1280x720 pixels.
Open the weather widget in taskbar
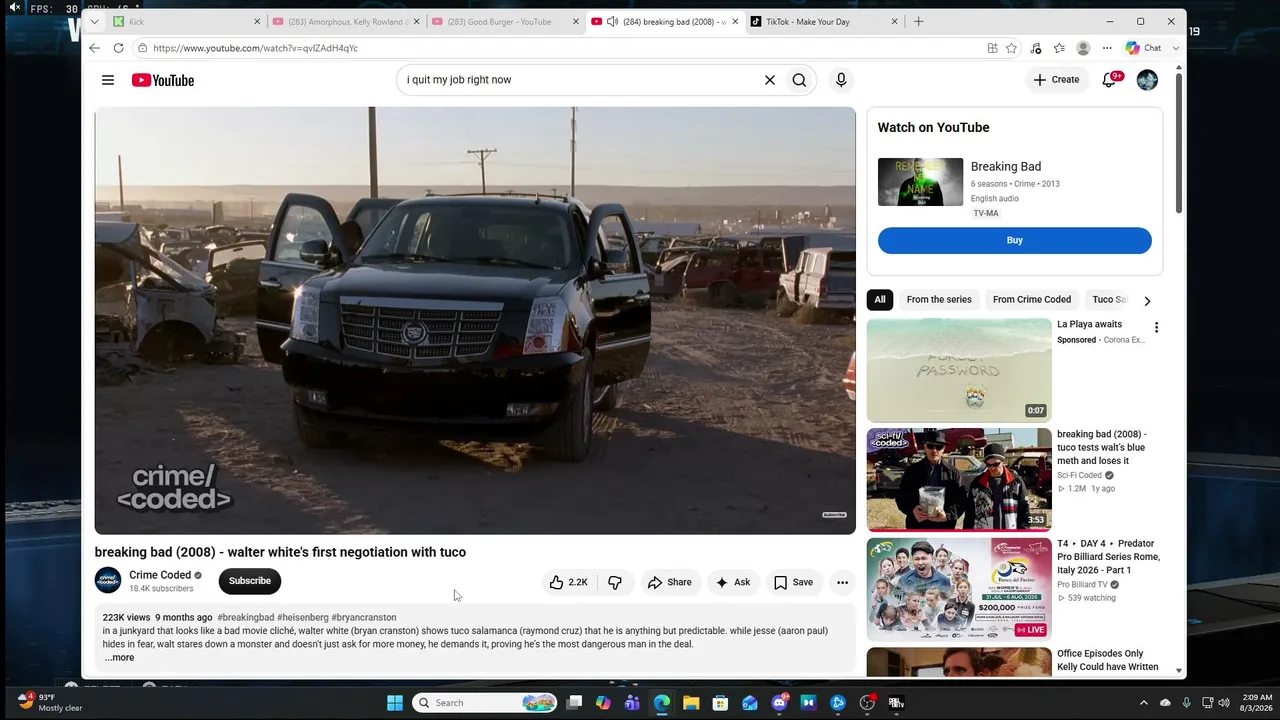pyautogui.click(x=50, y=702)
